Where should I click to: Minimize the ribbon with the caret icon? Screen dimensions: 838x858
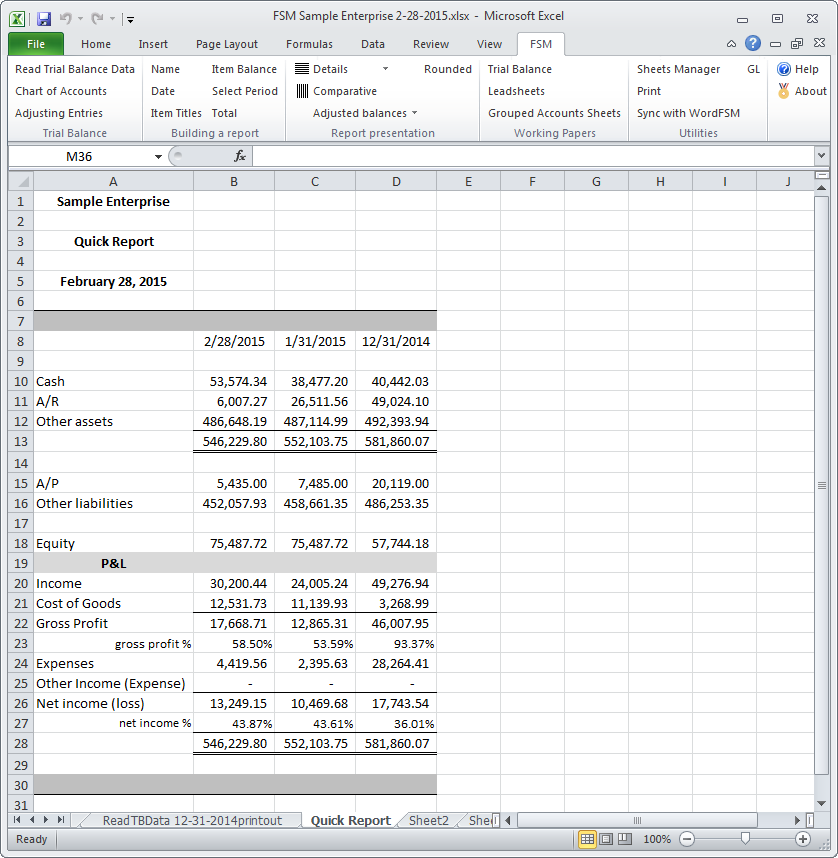tap(732, 44)
